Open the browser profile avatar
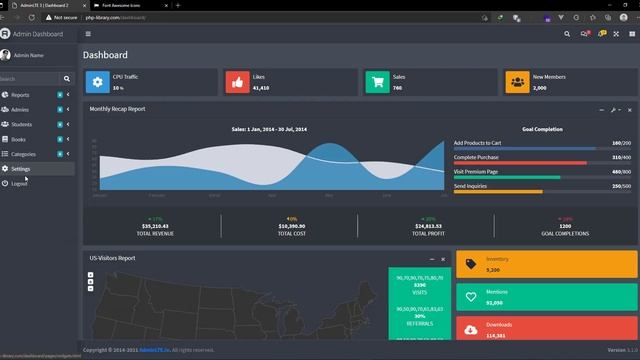 tap(623, 18)
